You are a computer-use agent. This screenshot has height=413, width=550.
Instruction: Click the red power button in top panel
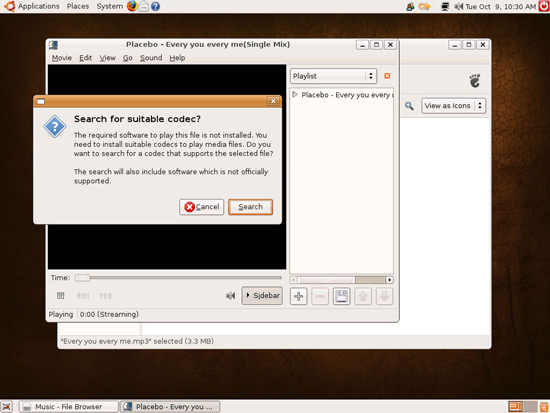544,6
